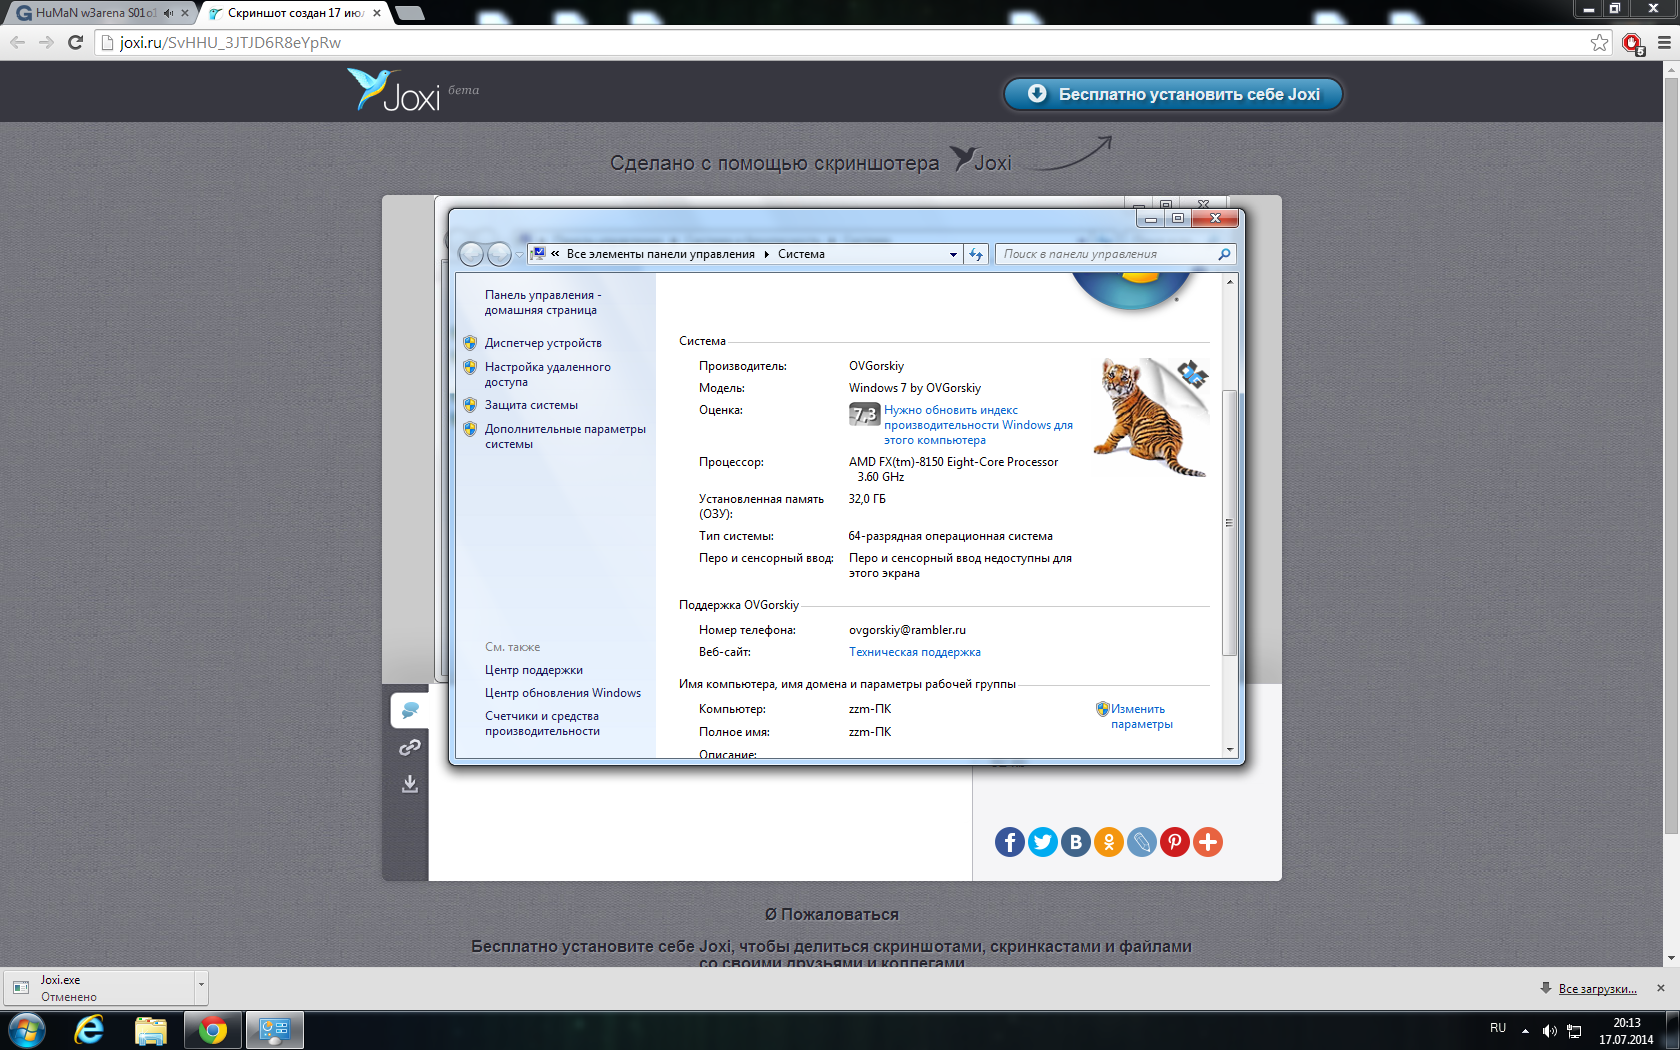Open the Joxi.exe download options arrow

(x=201, y=986)
